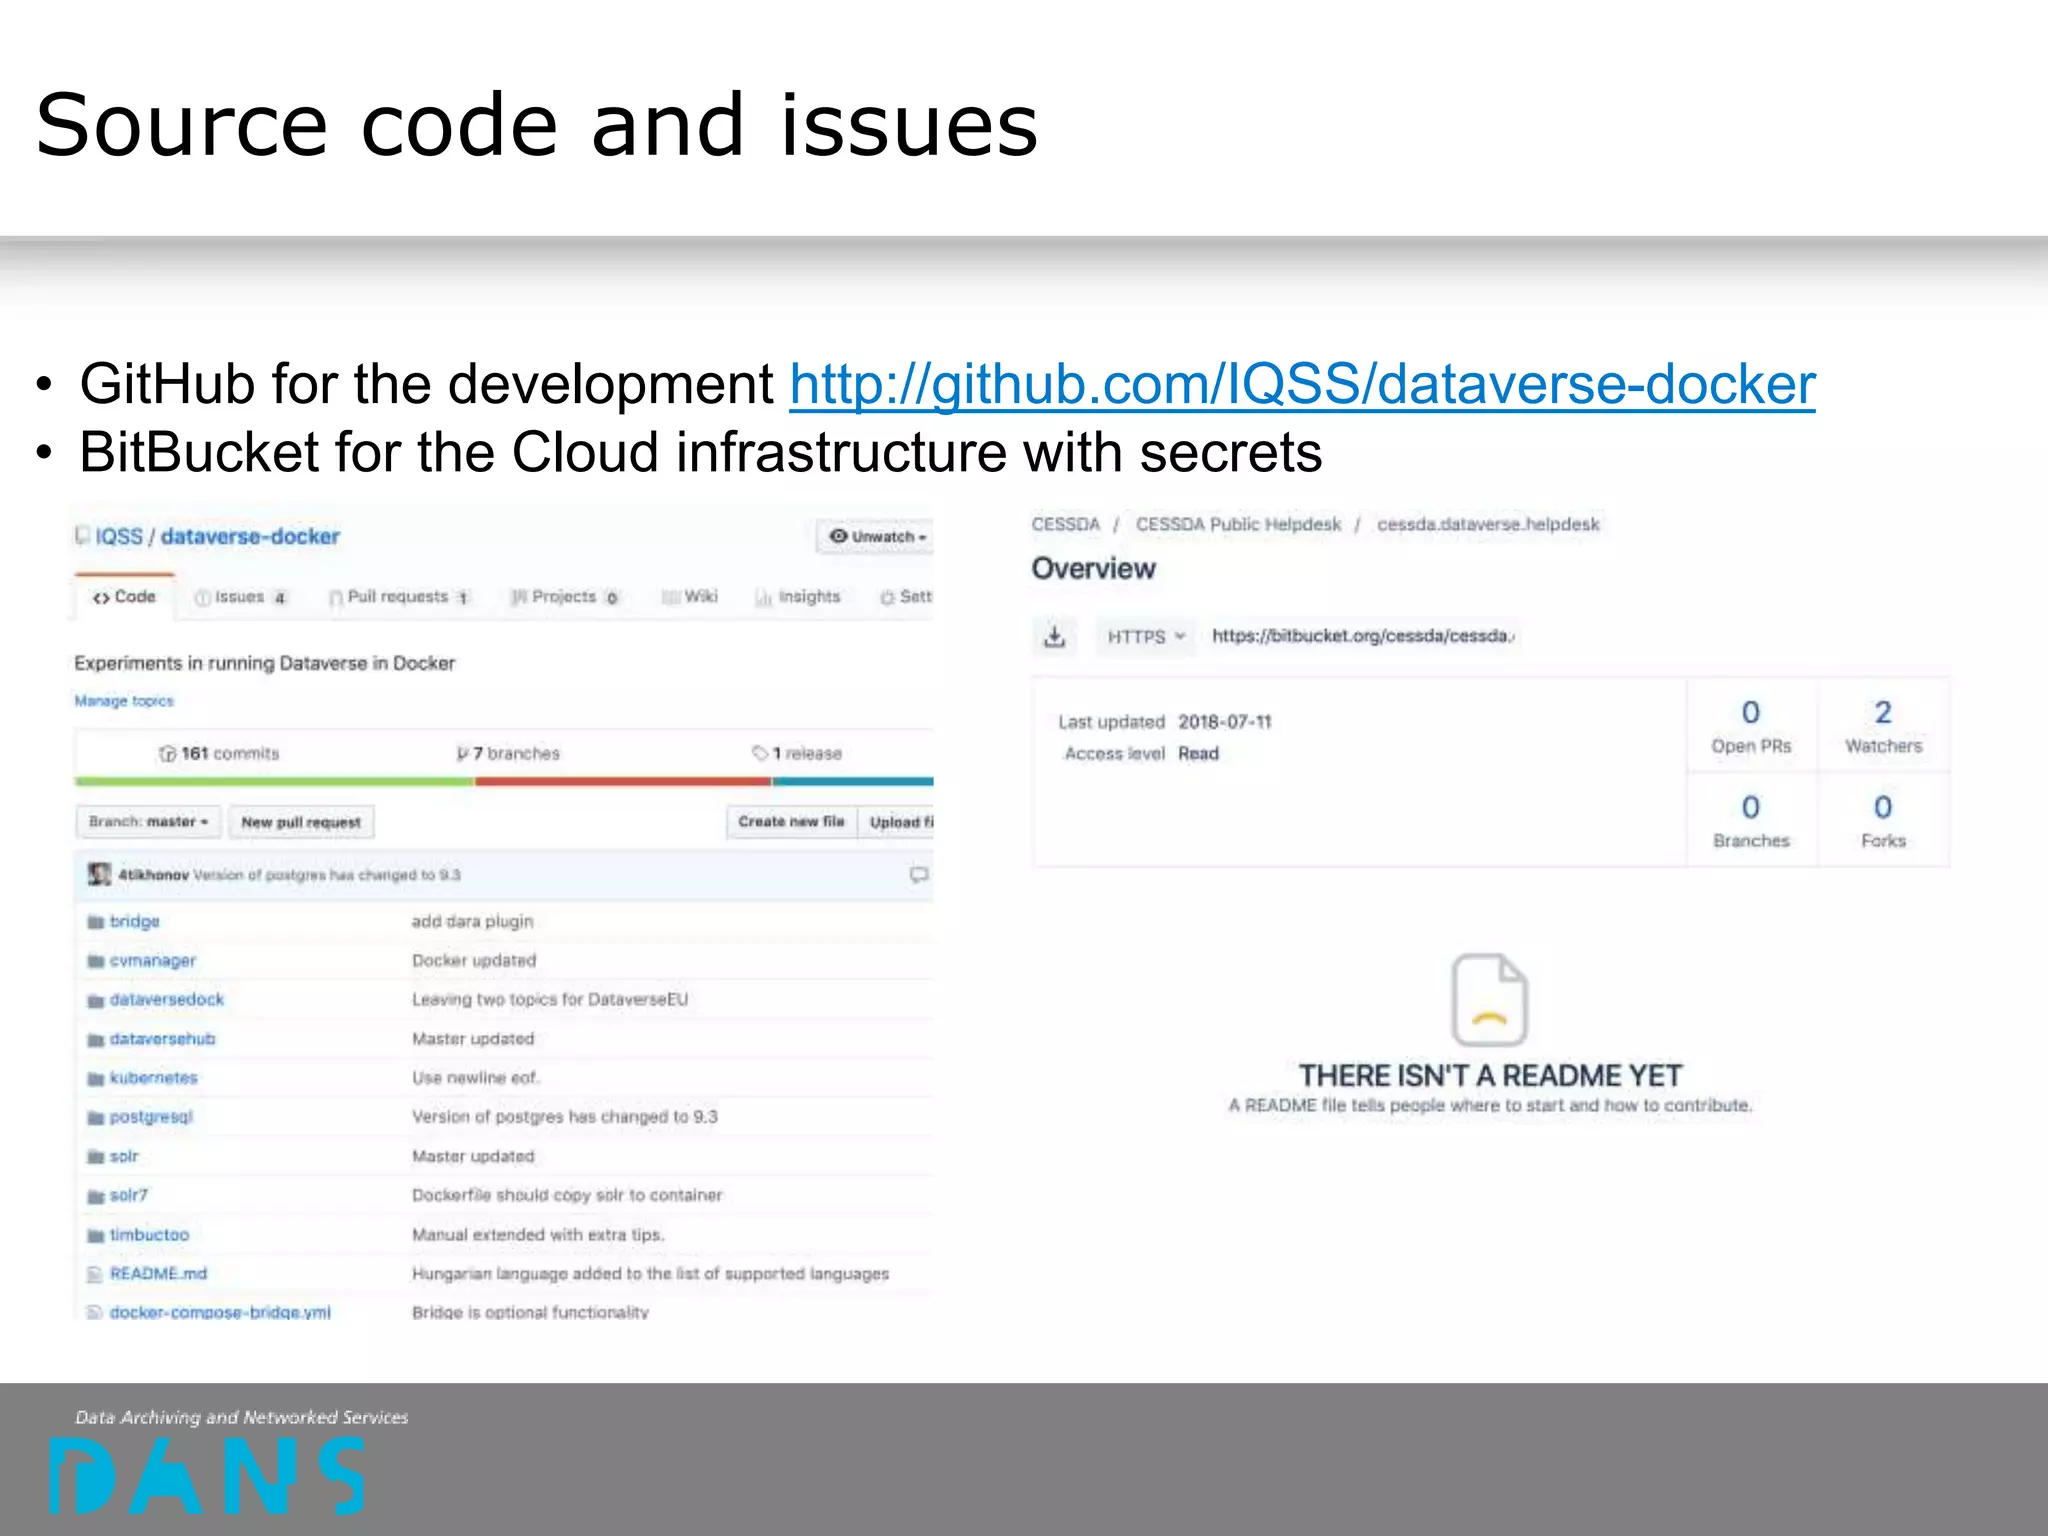Open the 1 release page
This screenshot has height=1536, width=2048.
point(797,753)
